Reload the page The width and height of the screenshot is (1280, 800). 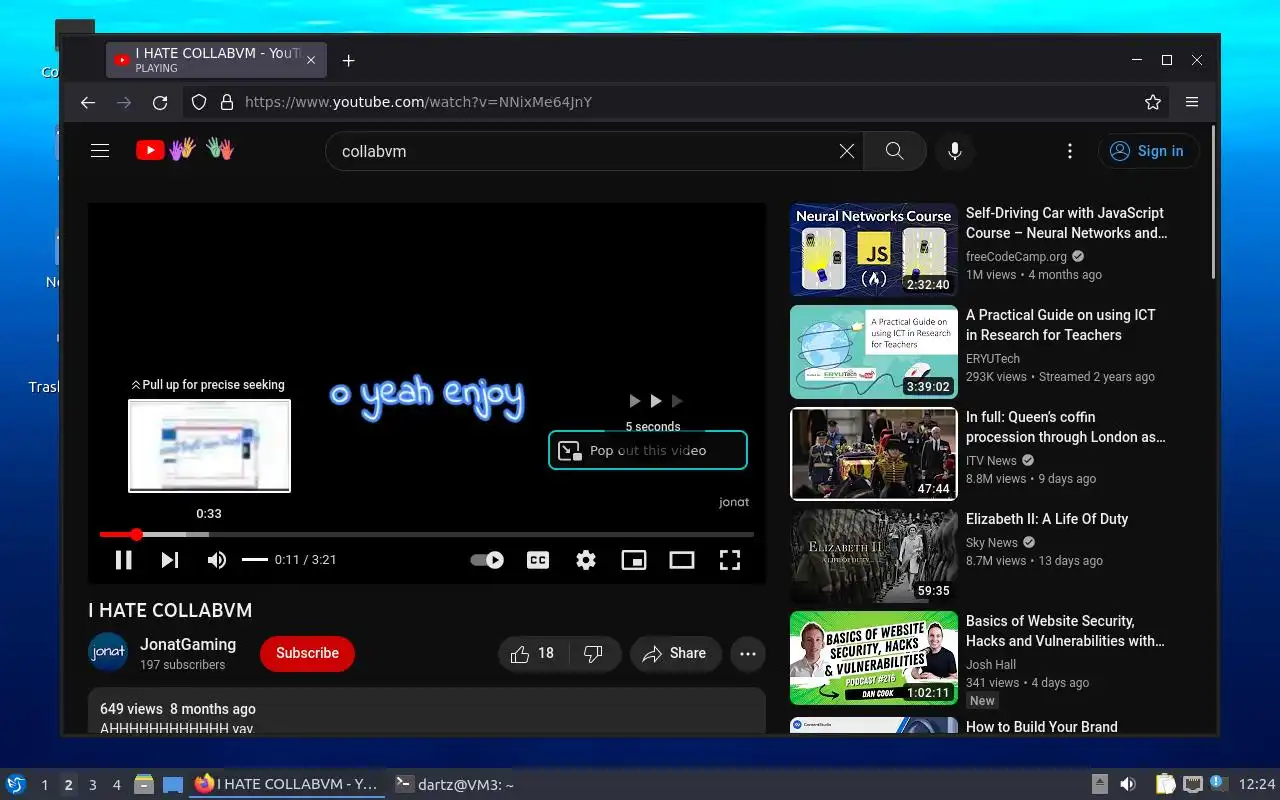[160, 102]
